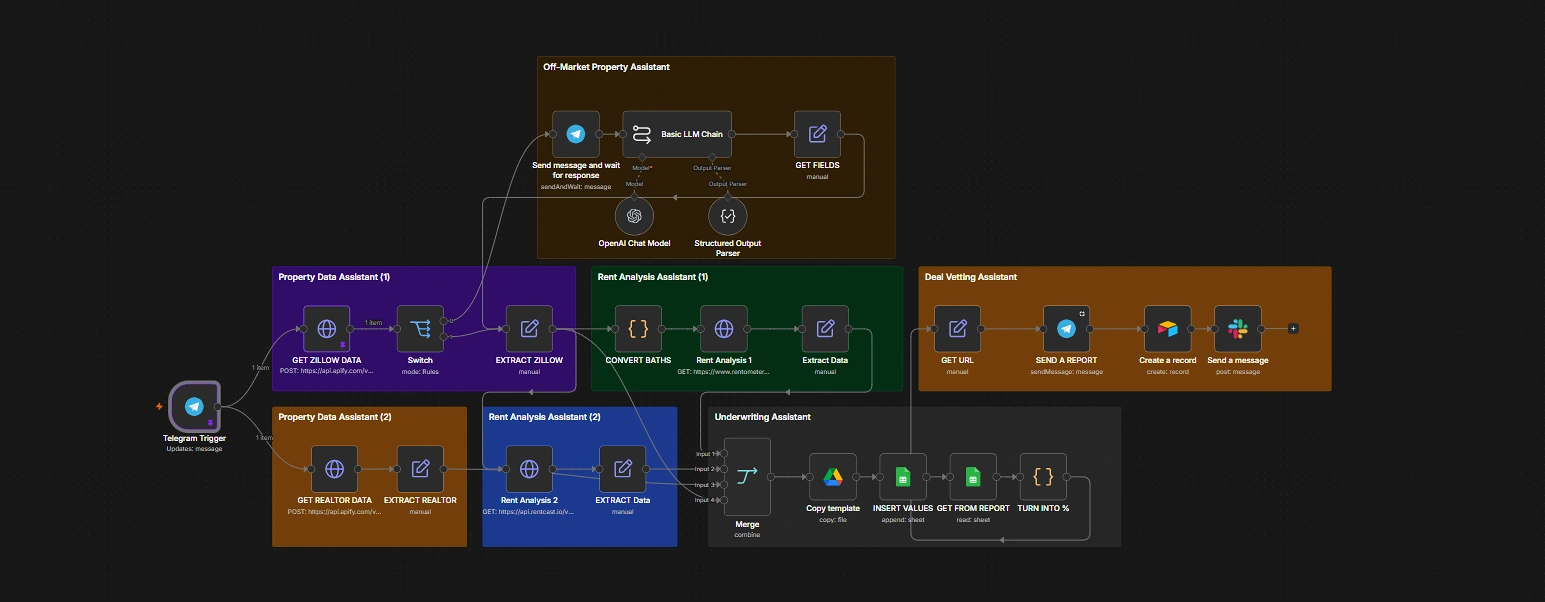
Task: Click the Underwriting Assistant title
Action: coord(762,416)
